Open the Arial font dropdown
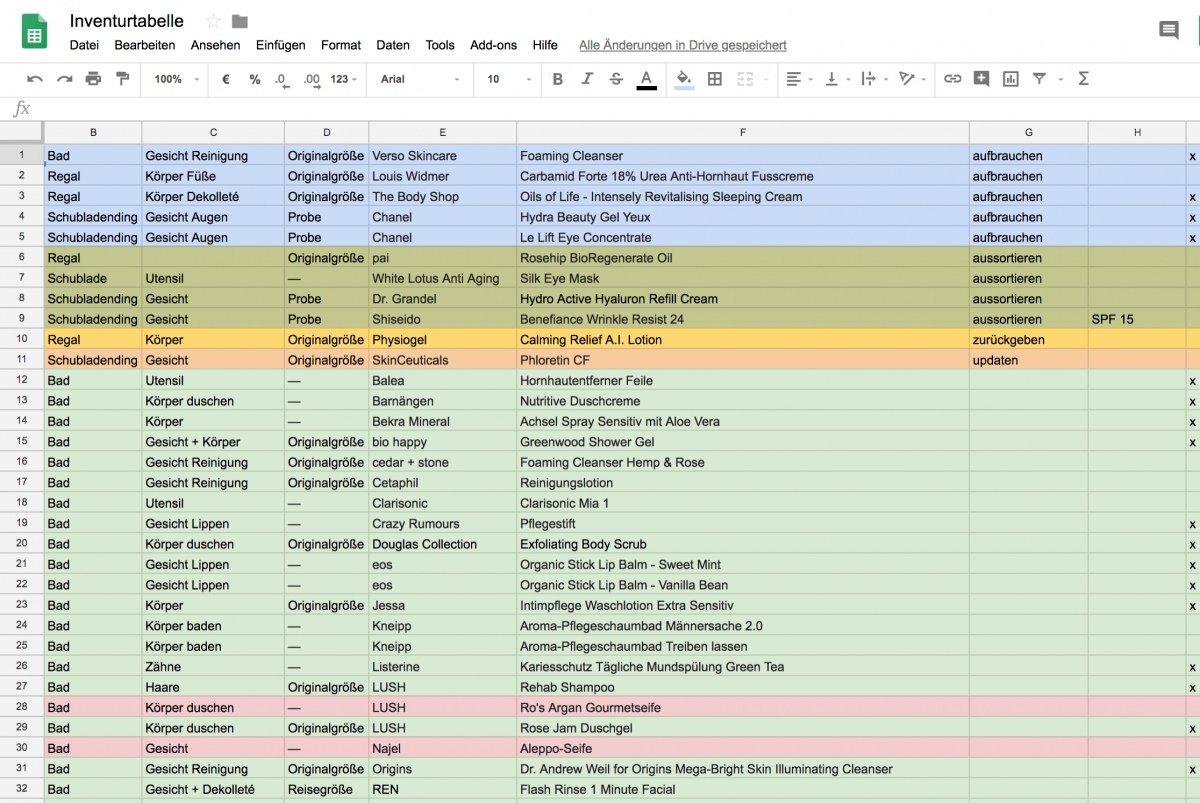The image size is (1200, 803). (420, 79)
